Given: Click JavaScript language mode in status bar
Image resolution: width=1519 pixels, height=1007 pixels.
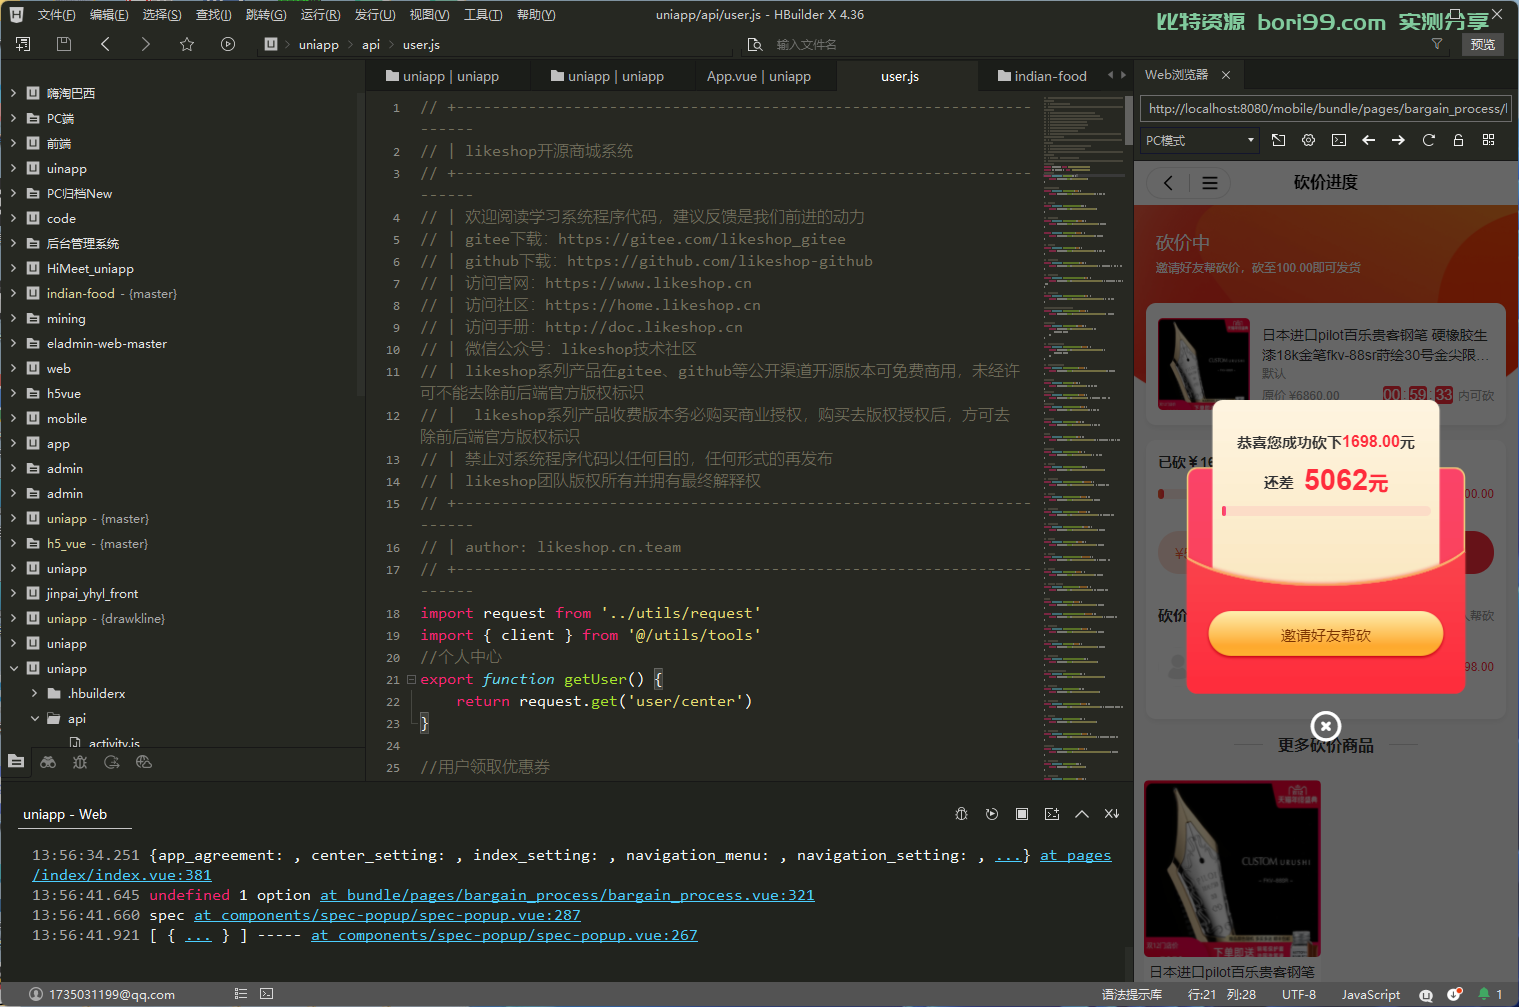Looking at the screenshot, I should 1371,994.
